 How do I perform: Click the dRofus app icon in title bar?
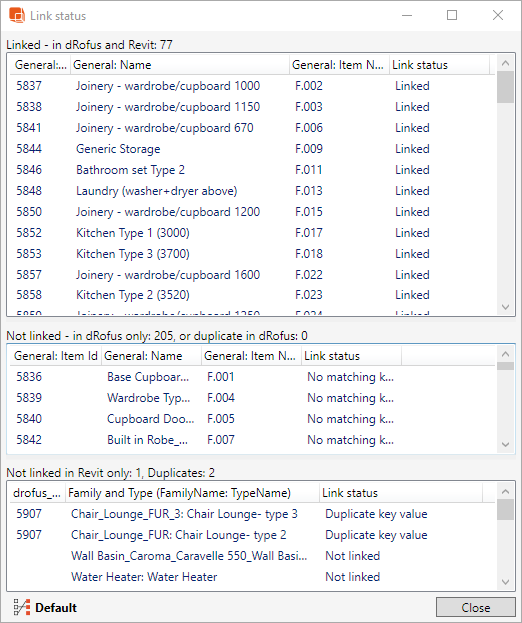(17, 15)
